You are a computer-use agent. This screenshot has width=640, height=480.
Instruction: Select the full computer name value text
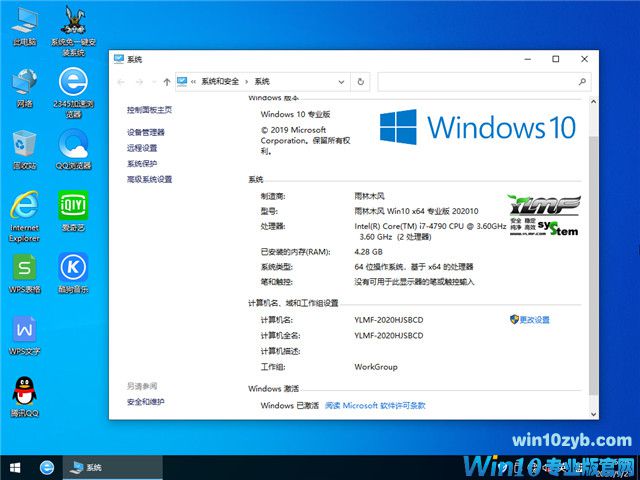click(389, 336)
